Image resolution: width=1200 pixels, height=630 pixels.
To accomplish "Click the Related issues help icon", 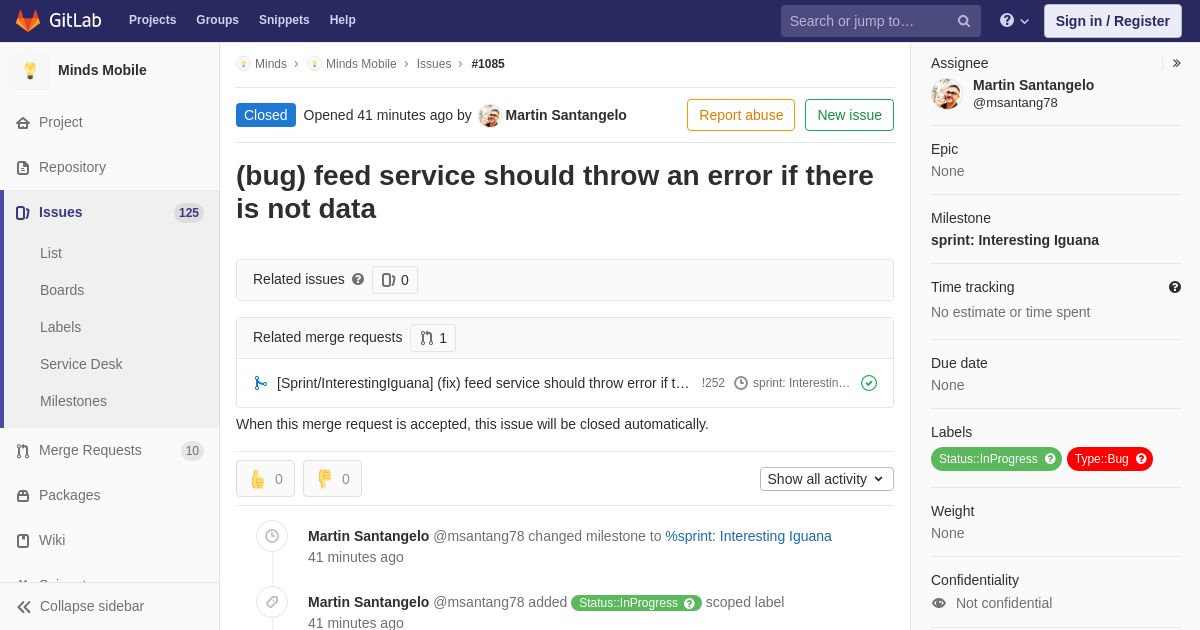I will click(x=358, y=280).
